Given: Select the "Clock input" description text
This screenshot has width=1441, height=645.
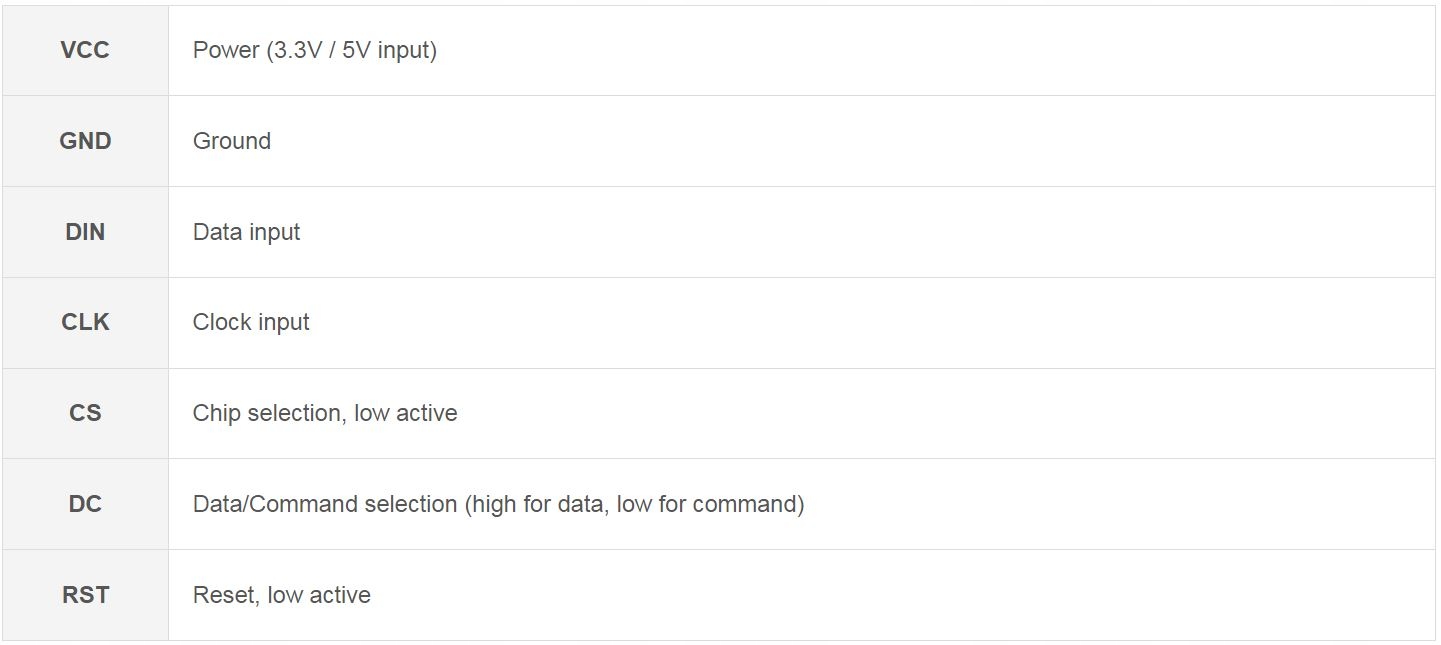Looking at the screenshot, I should (251, 322).
